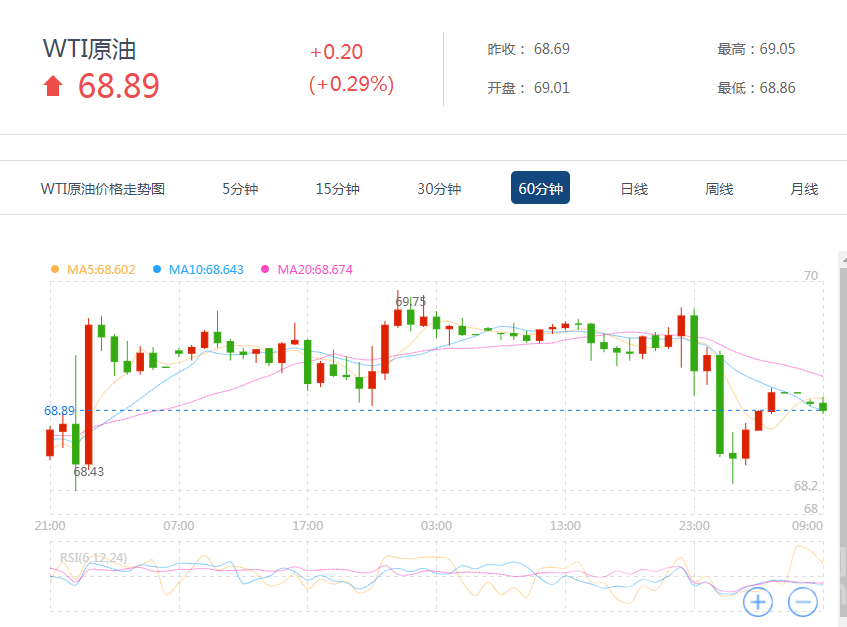Click the +0.20 price change value

point(336,52)
